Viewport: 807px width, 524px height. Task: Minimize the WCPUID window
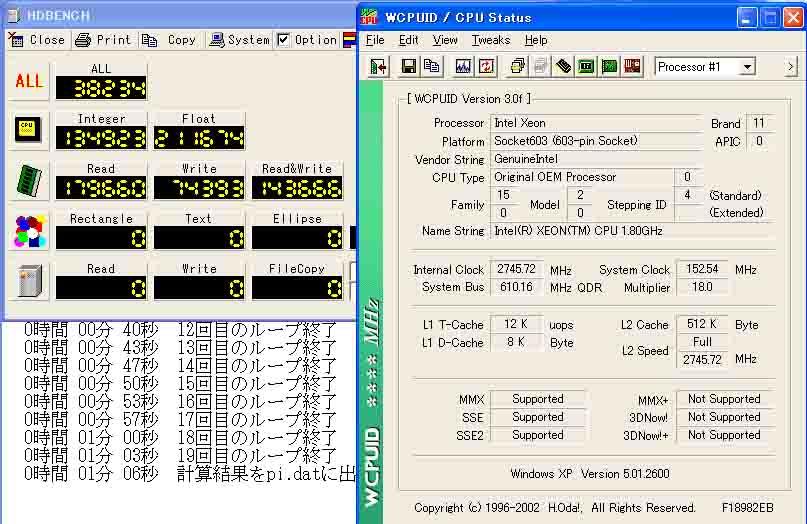[x=747, y=18]
